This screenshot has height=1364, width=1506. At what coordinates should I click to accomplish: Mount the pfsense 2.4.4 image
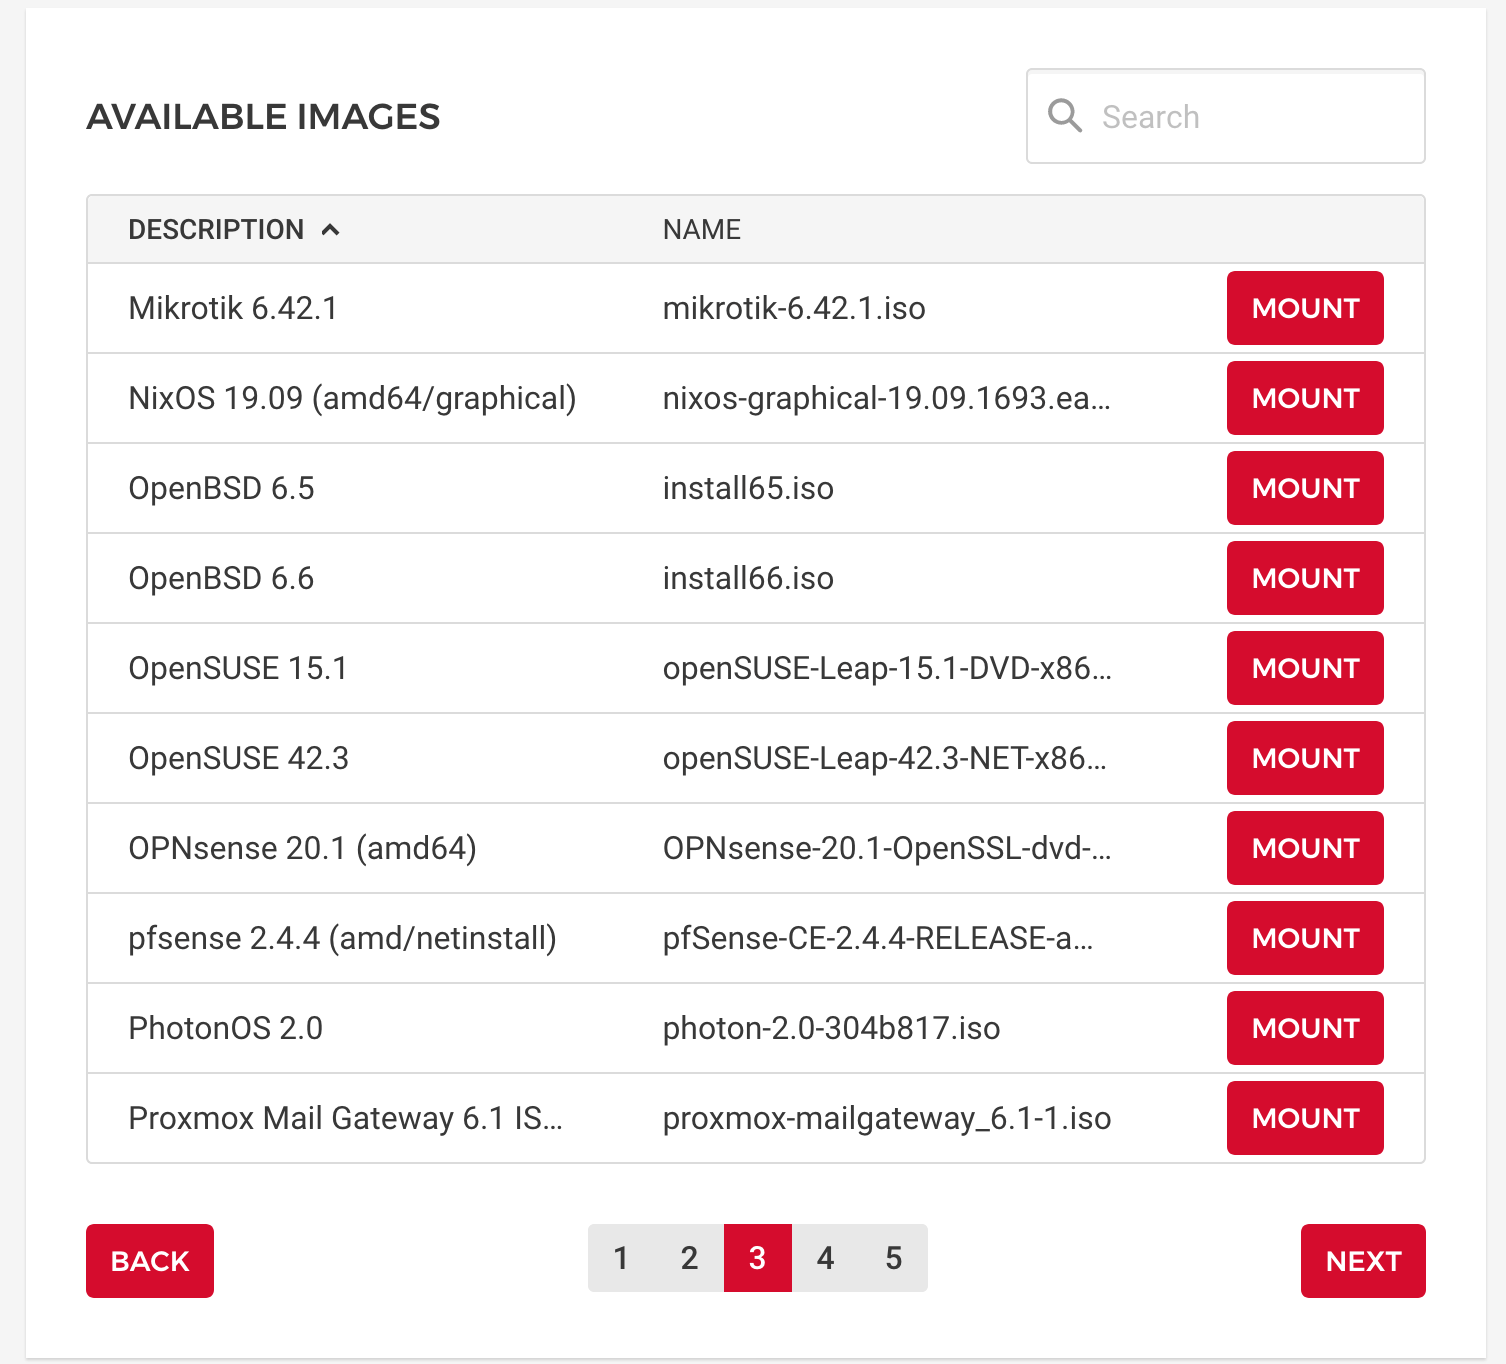pos(1305,938)
